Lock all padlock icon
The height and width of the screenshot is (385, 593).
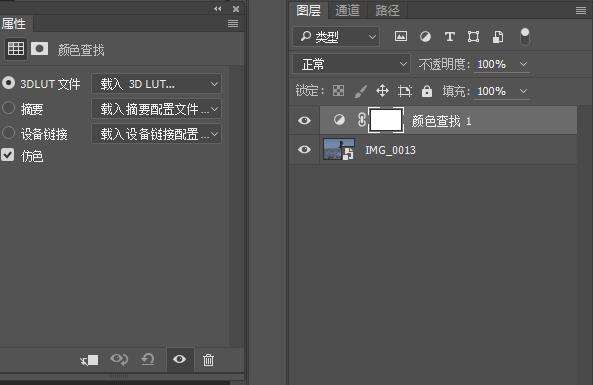(427, 91)
